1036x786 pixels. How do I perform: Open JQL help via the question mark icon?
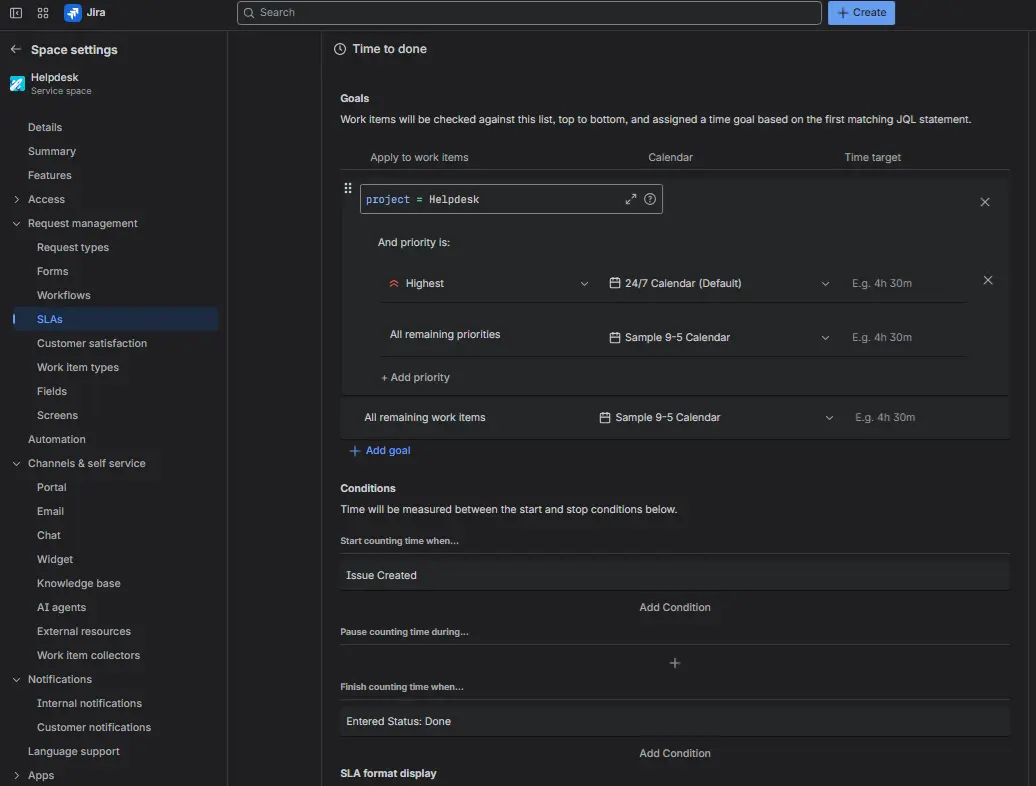pyautogui.click(x=650, y=199)
